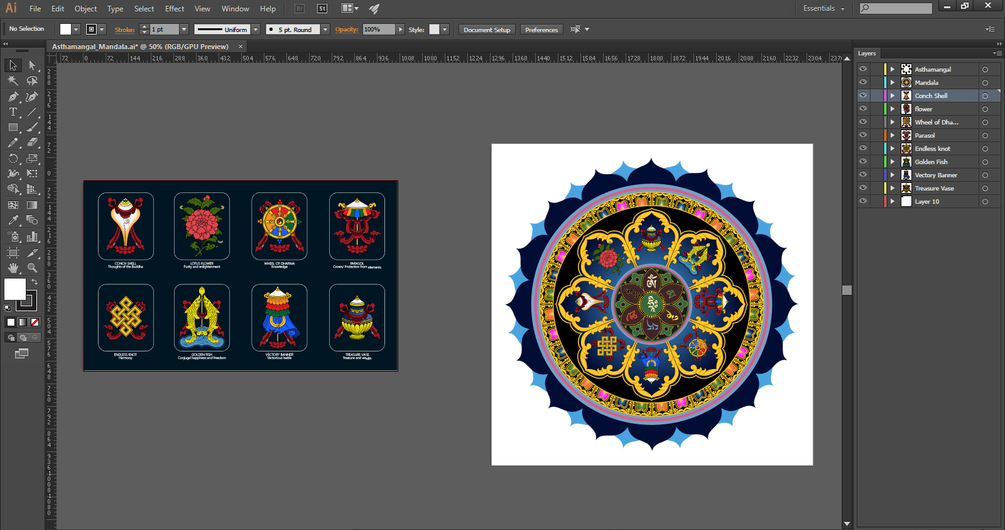1005x530 pixels.
Task: Expand the Wheel of Dha... layer
Action: pos(892,122)
